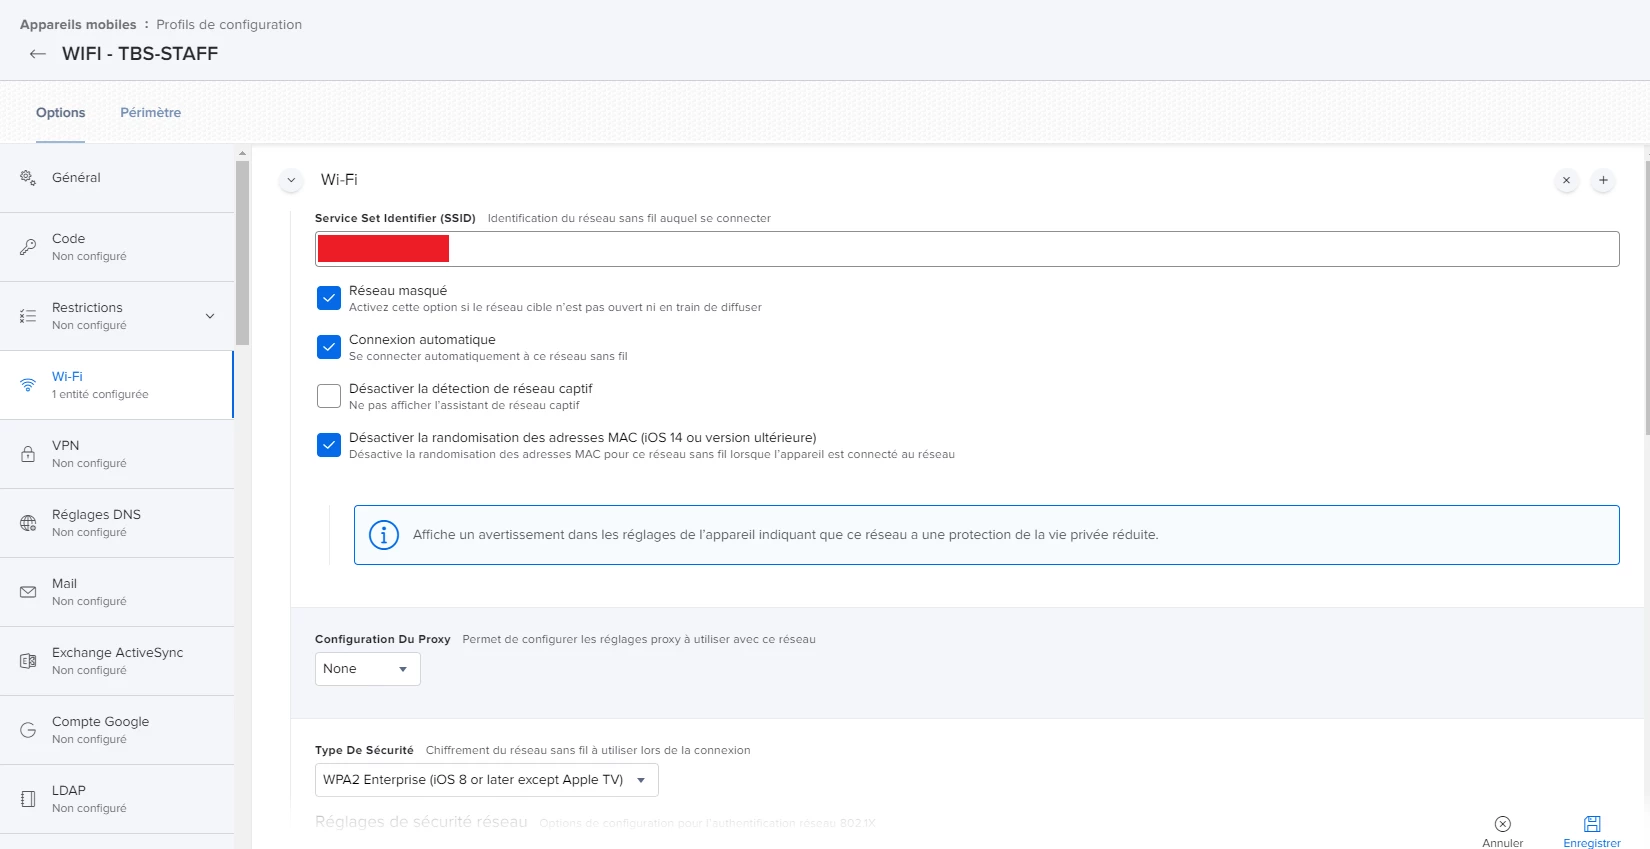Select Général in the sidebar

[x=117, y=178]
